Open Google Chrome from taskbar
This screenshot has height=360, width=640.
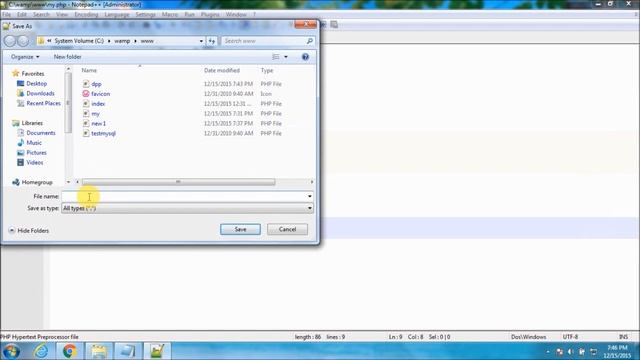point(70,351)
